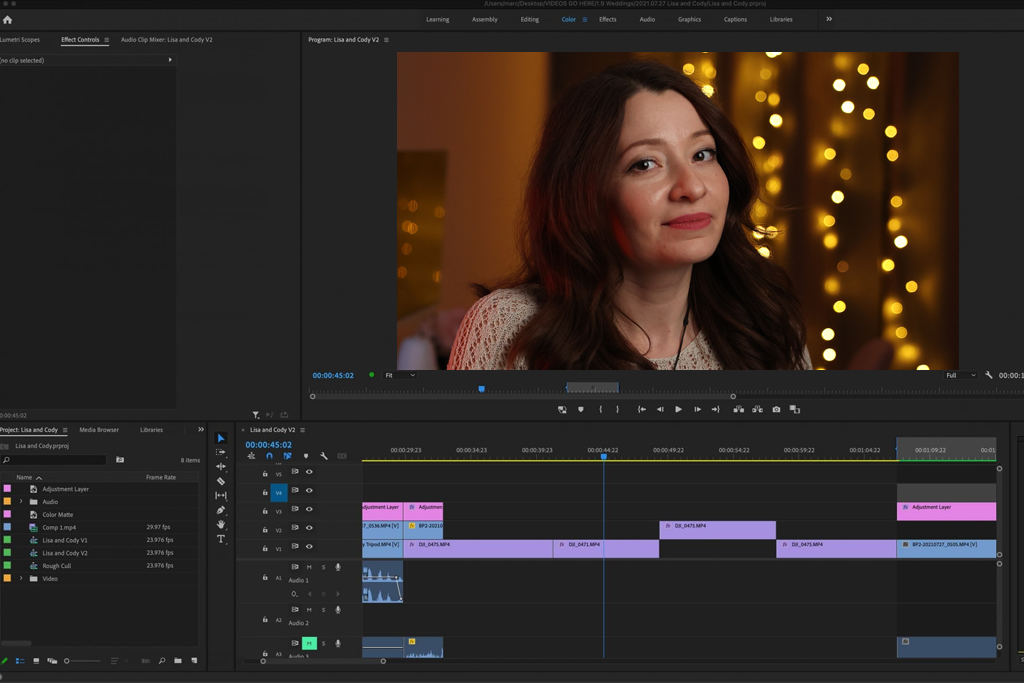Toggle the V1 track lock
1024x683 pixels.
tap(264, 548)
